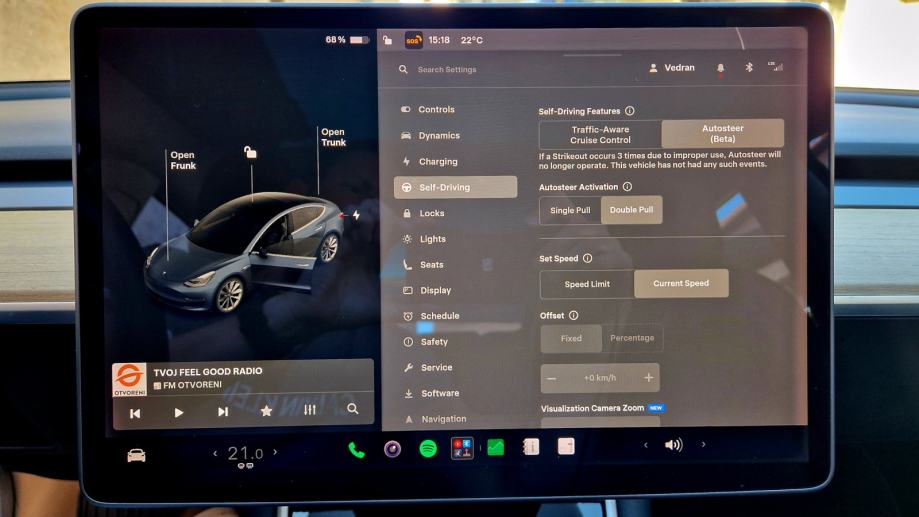Open the green Energy app

tap(496, 448)
